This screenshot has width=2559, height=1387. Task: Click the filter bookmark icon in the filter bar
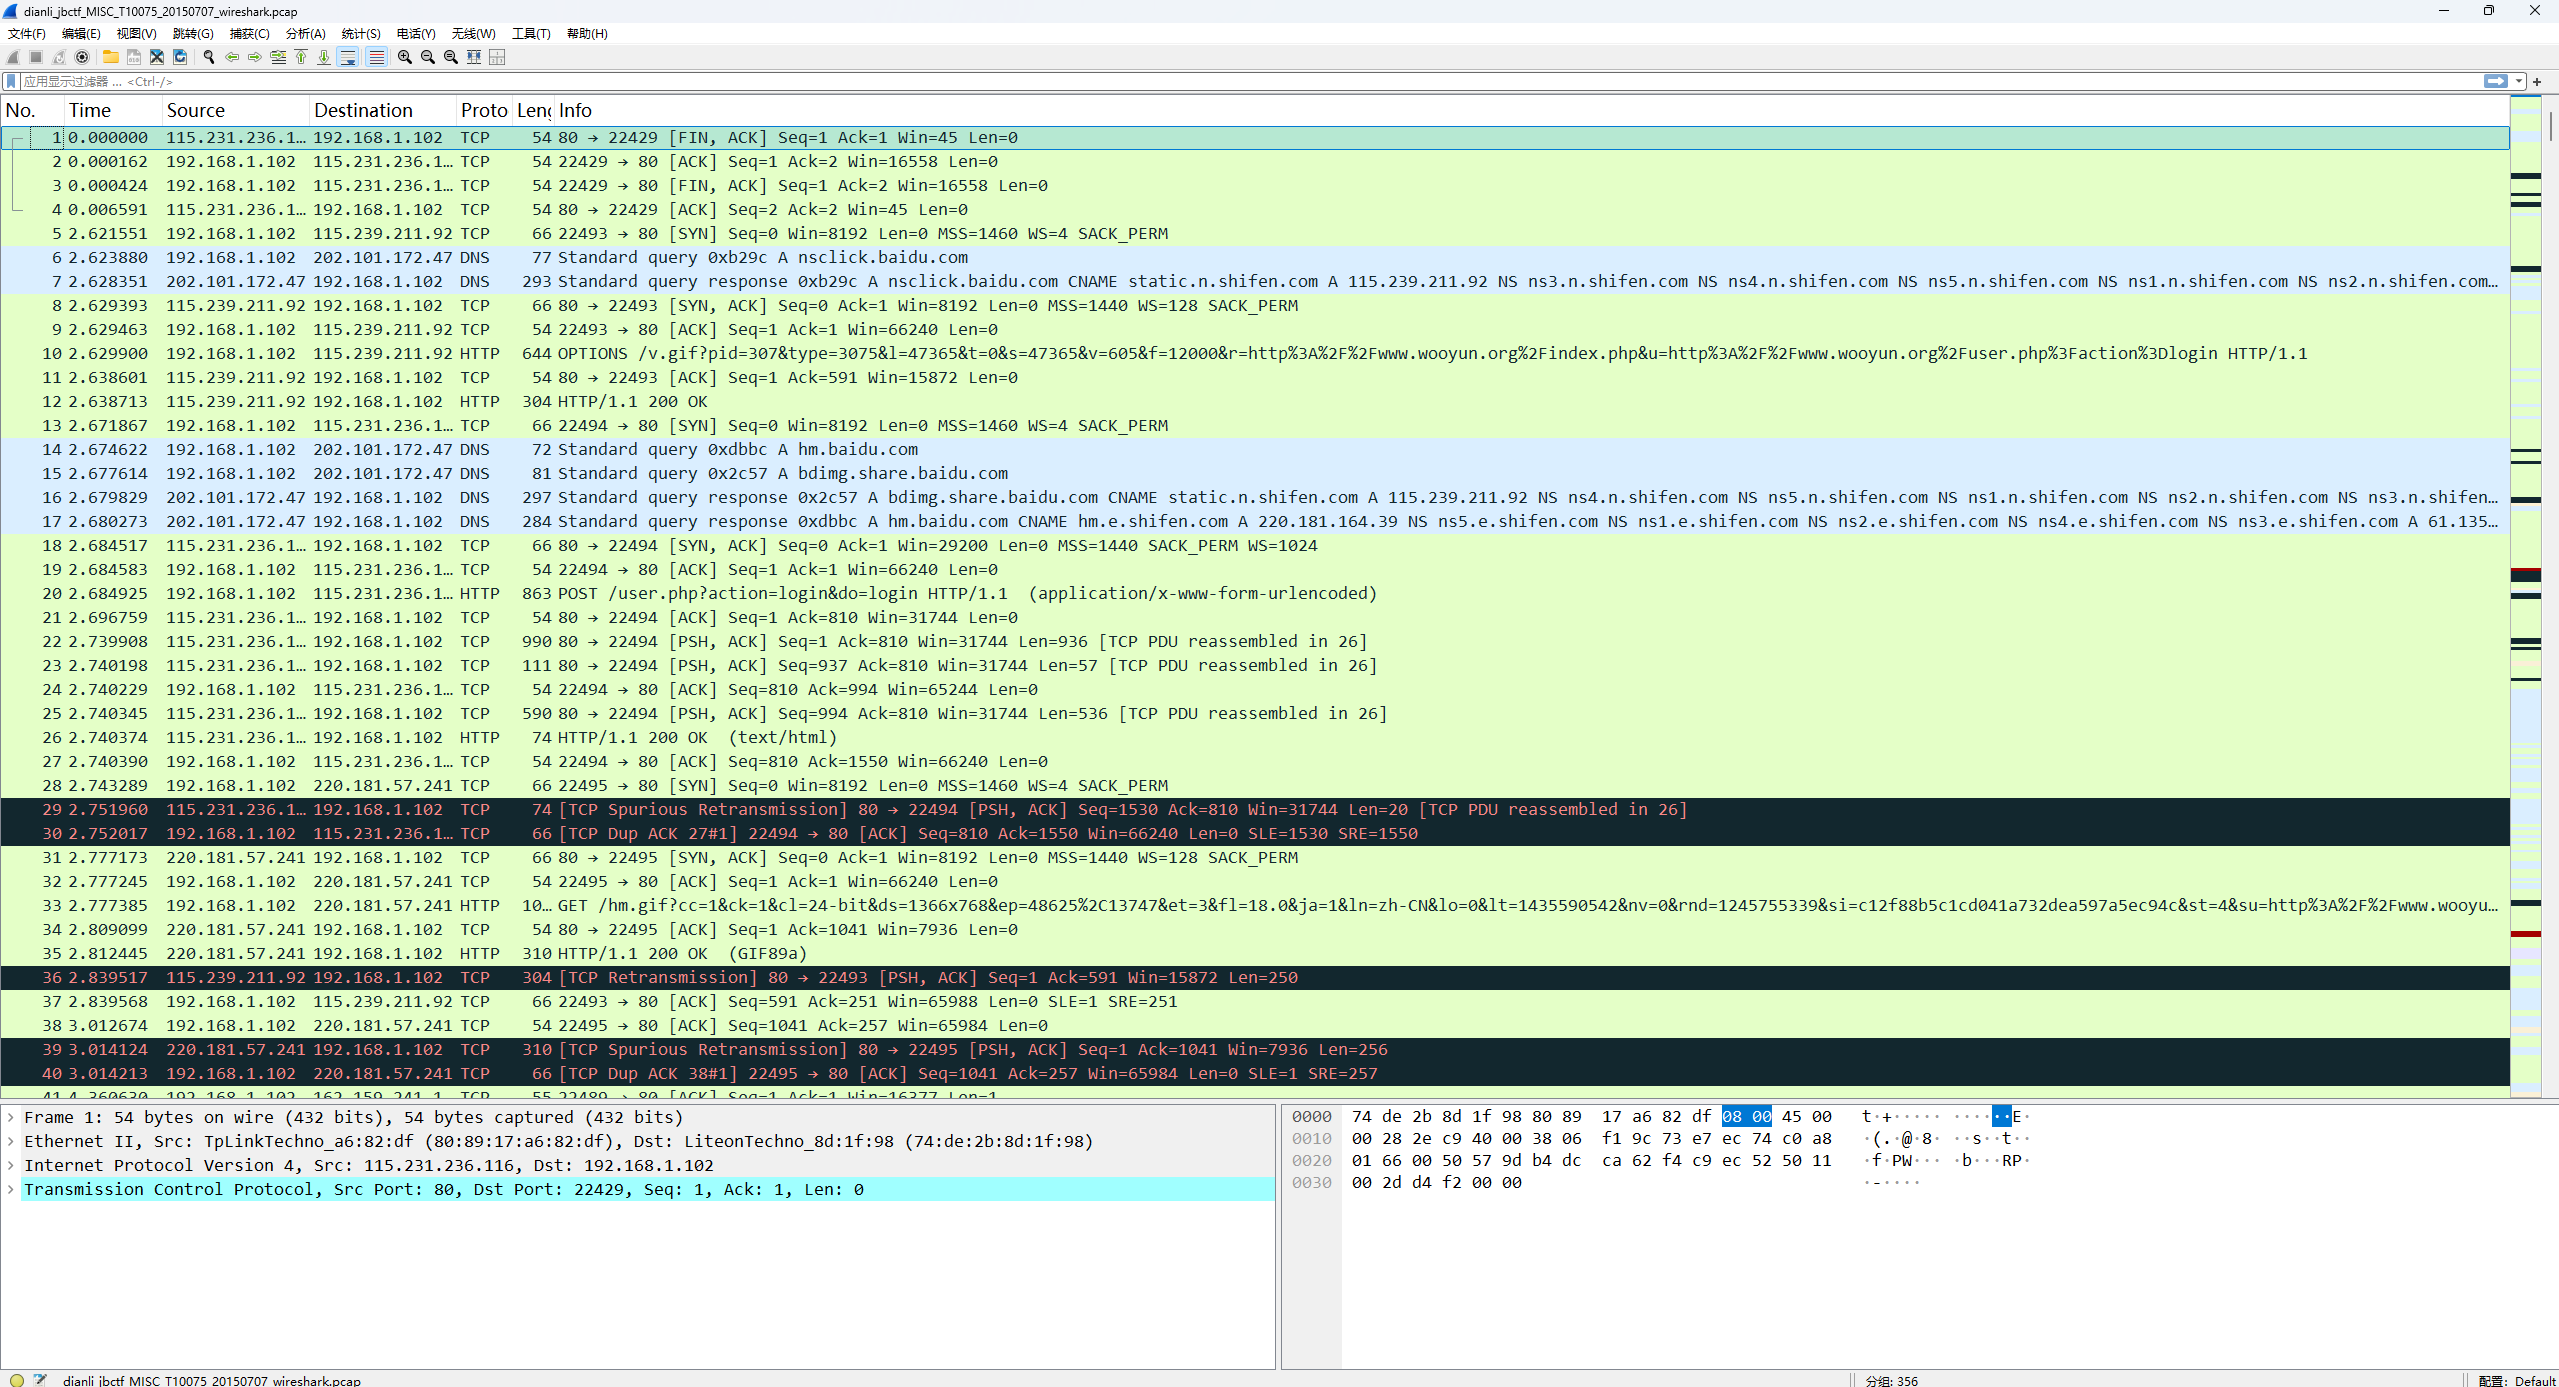coord(10,81)
